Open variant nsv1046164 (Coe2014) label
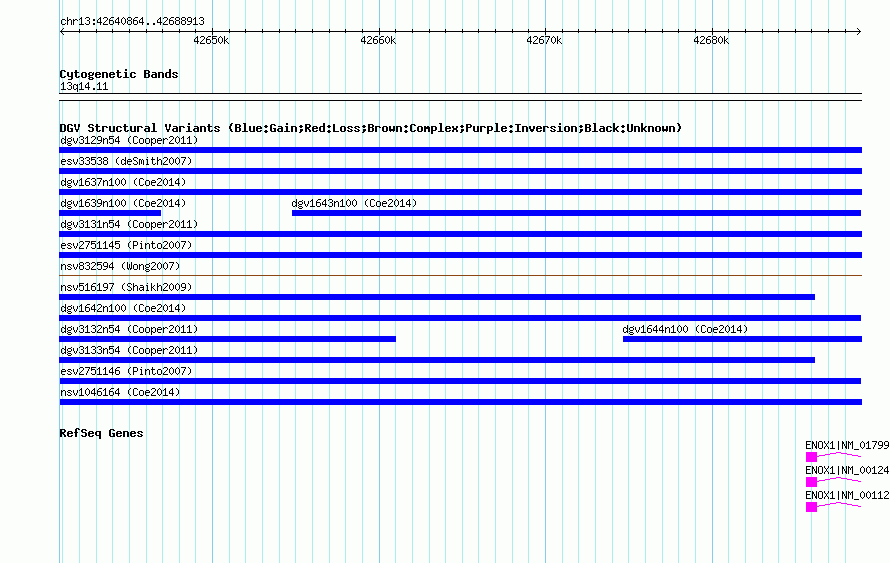 click(x=120, y=392)
